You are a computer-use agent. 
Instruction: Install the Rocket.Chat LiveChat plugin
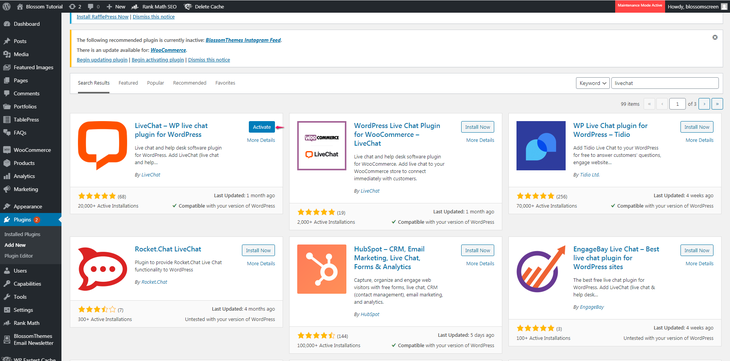pyautogui.click(x=258, y=250)
